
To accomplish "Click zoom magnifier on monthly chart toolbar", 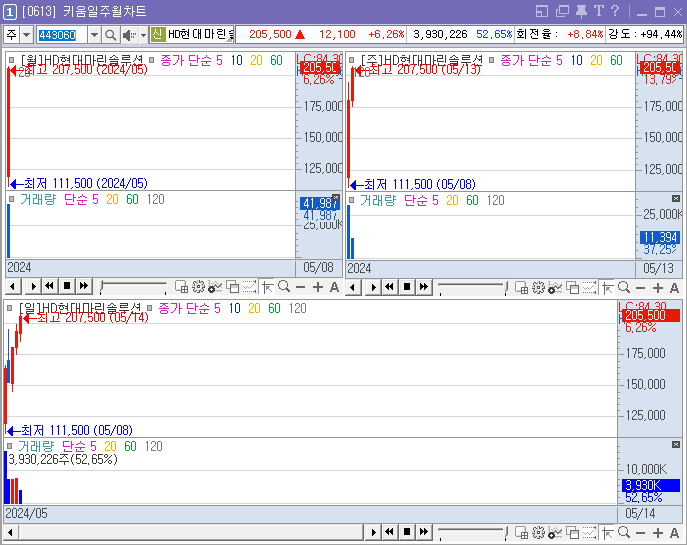I will coord(284,287).
